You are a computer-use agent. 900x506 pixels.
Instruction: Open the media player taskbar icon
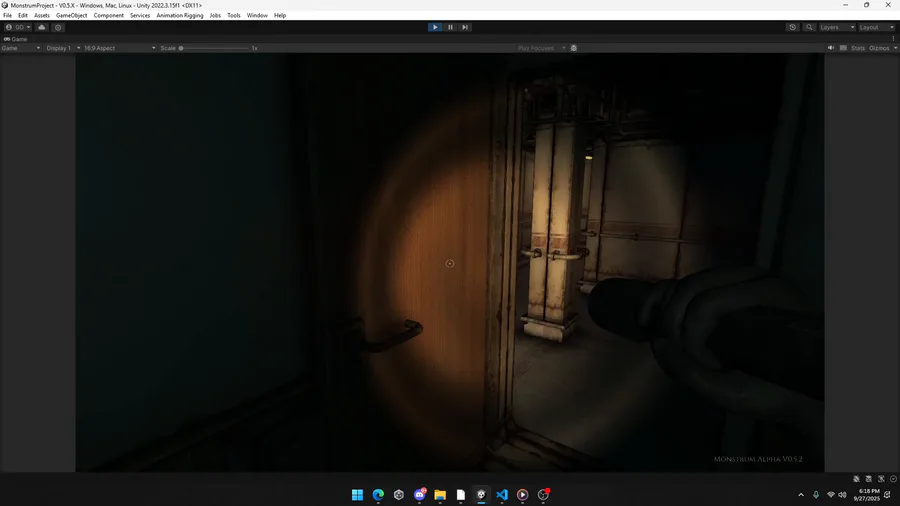tap(522, 495)
